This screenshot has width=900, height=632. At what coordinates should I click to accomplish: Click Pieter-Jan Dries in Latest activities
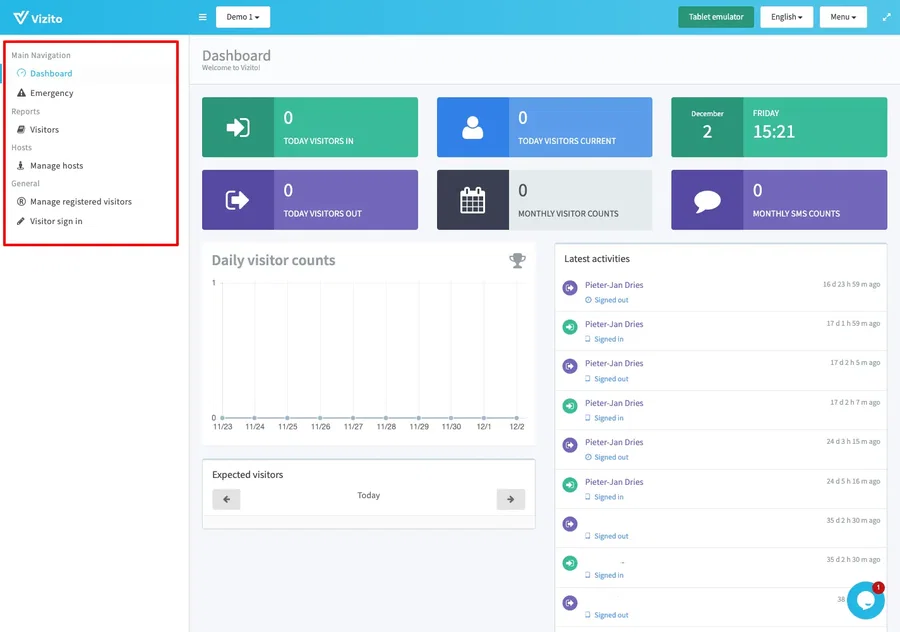click(615, 285)
